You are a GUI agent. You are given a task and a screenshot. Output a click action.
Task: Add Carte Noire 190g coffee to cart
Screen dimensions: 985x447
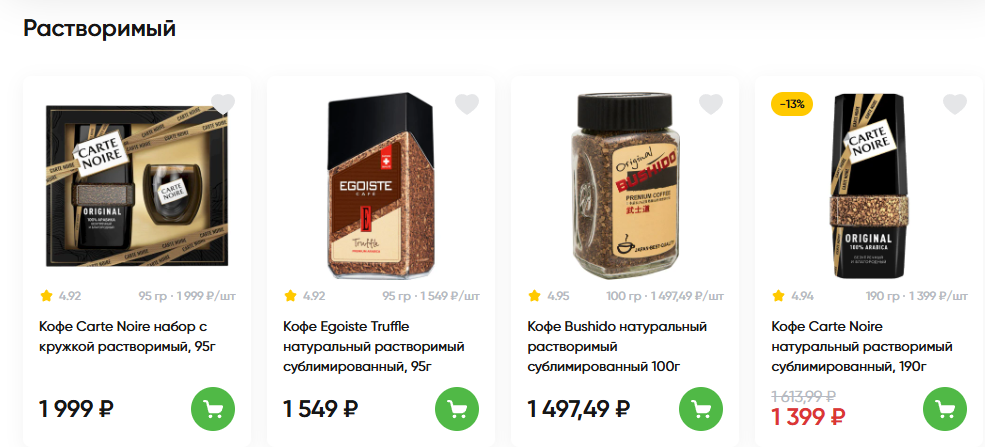coord(945,409)
